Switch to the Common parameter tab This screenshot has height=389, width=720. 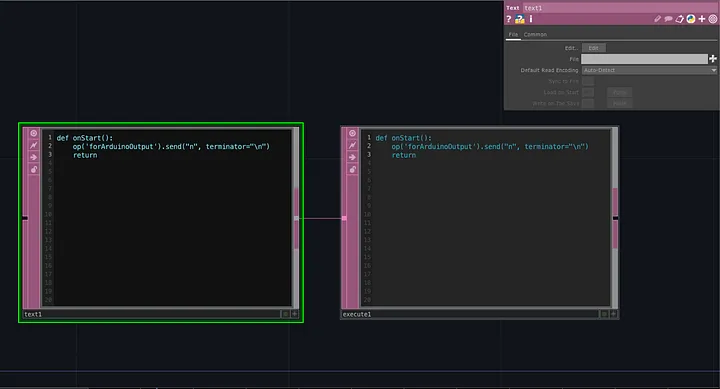point(535,34)
